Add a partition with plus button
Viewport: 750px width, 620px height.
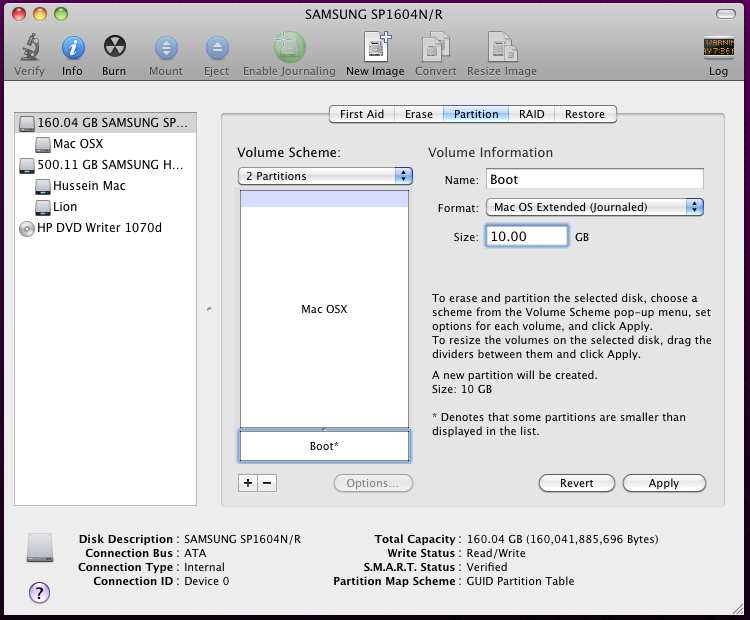(248, 483)
